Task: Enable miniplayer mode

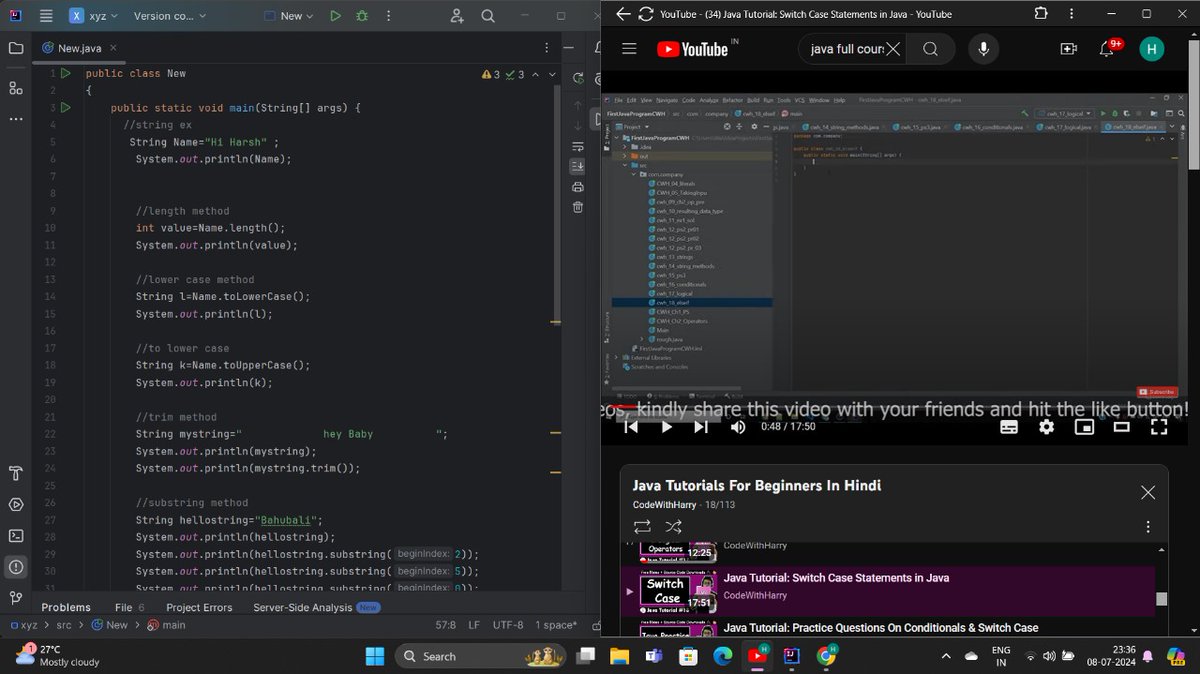Action: pyautogui.click(x=1084, y=427)
